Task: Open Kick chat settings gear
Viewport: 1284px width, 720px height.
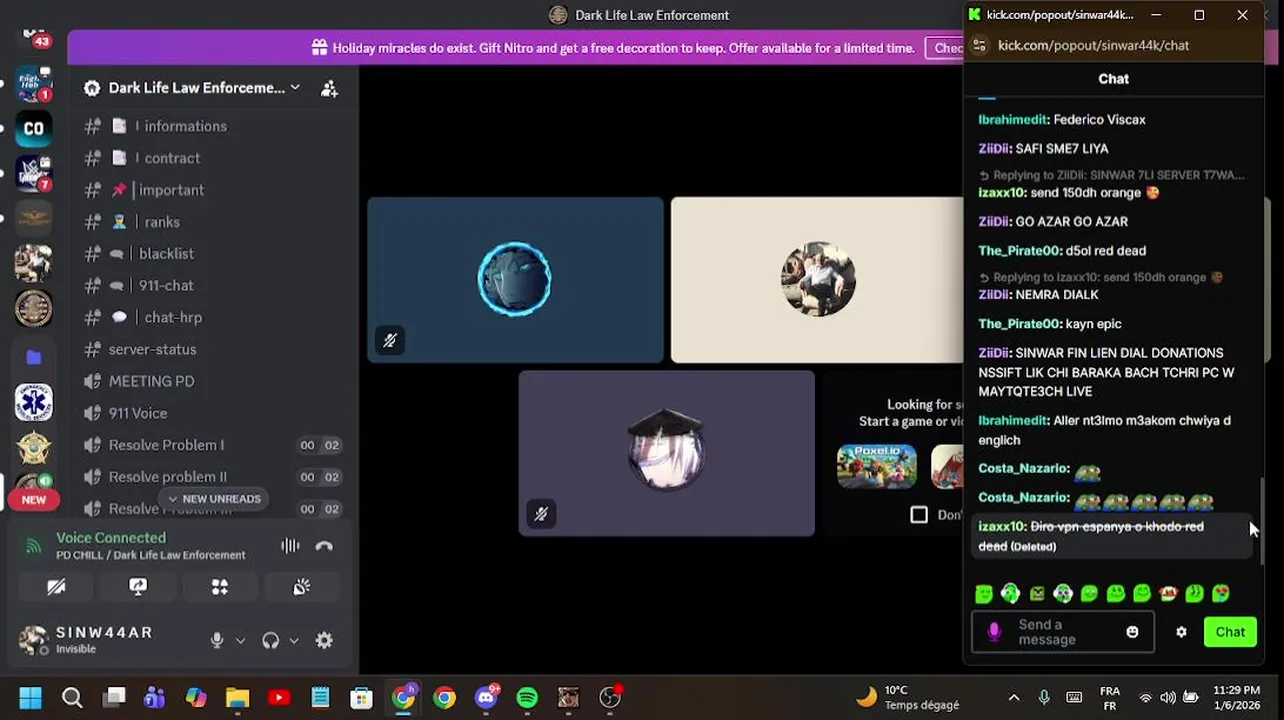Action: click(x=1181, y=632)
